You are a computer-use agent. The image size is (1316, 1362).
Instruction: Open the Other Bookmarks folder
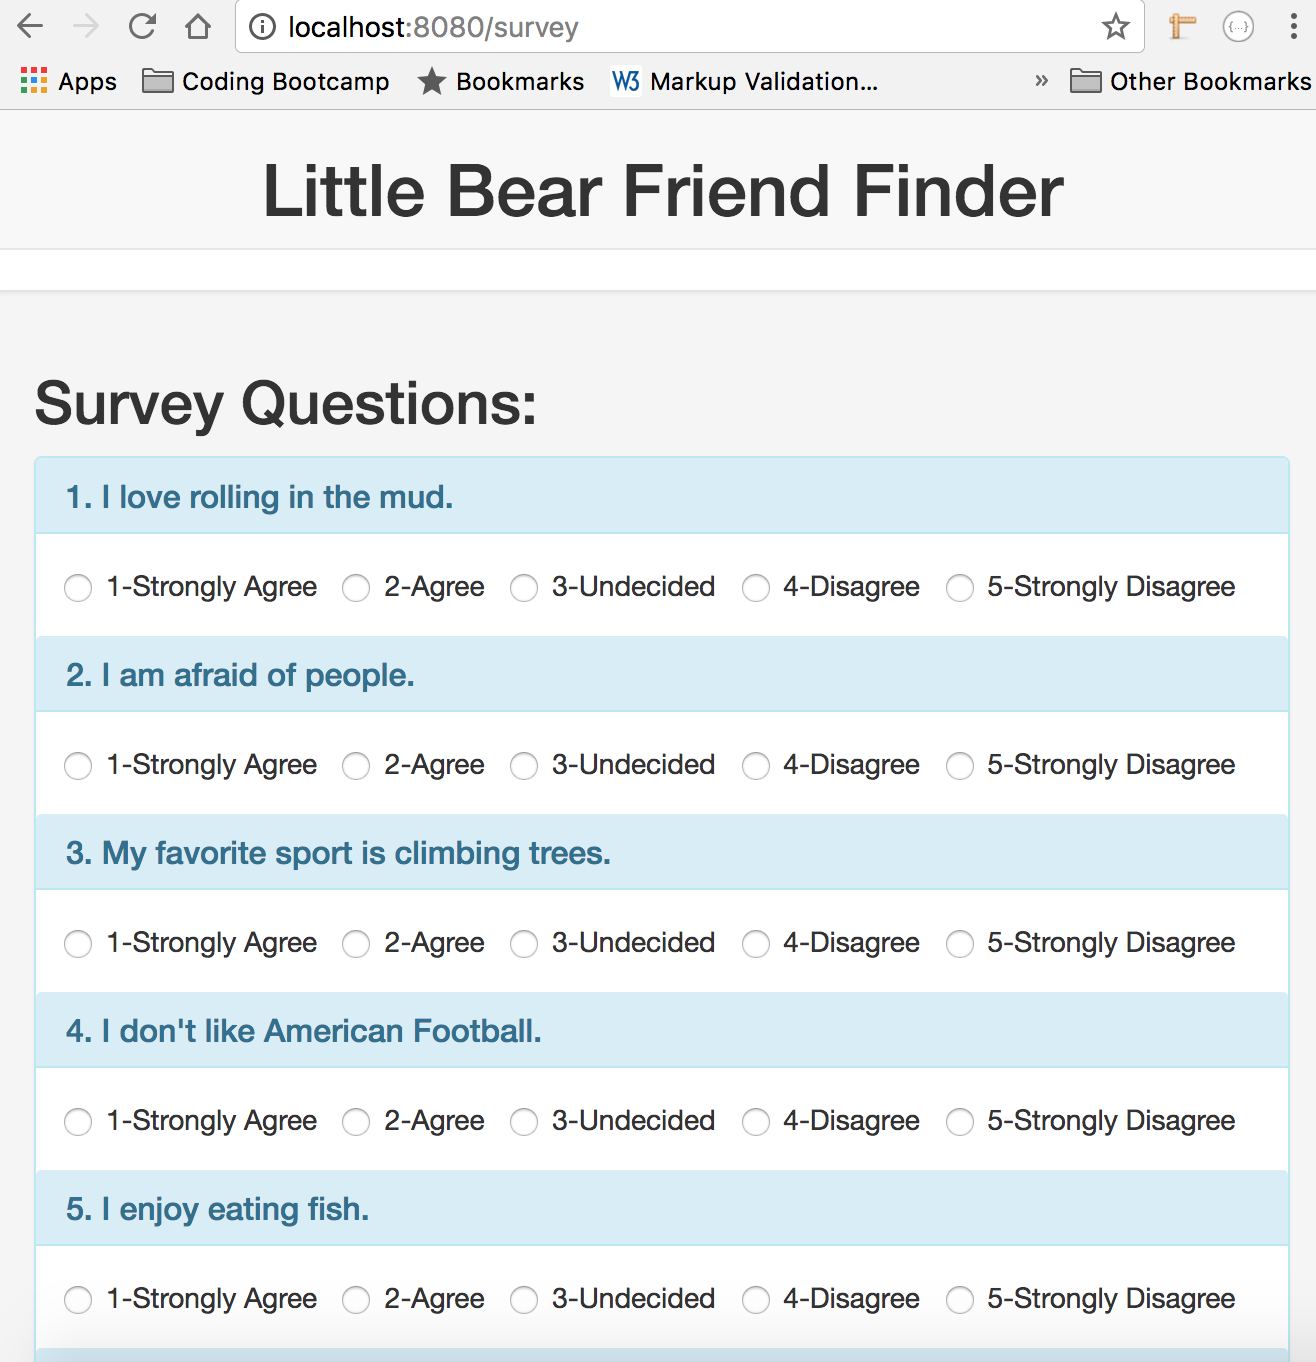pos(1190,81)
